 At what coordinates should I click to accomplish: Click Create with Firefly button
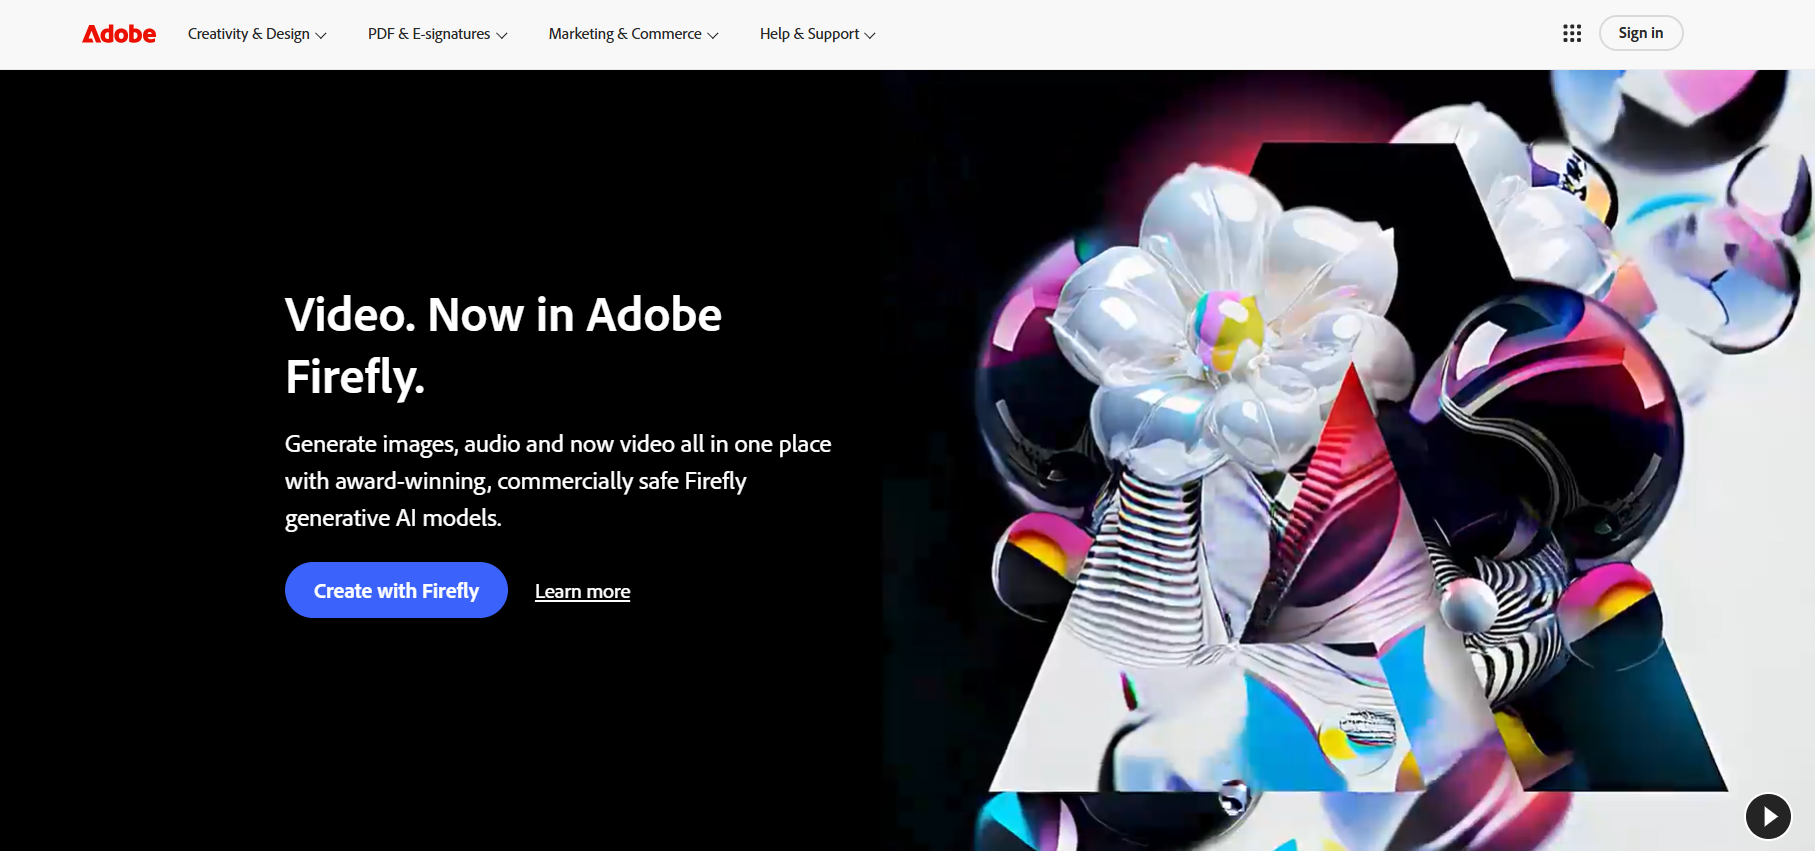[396, 590]
